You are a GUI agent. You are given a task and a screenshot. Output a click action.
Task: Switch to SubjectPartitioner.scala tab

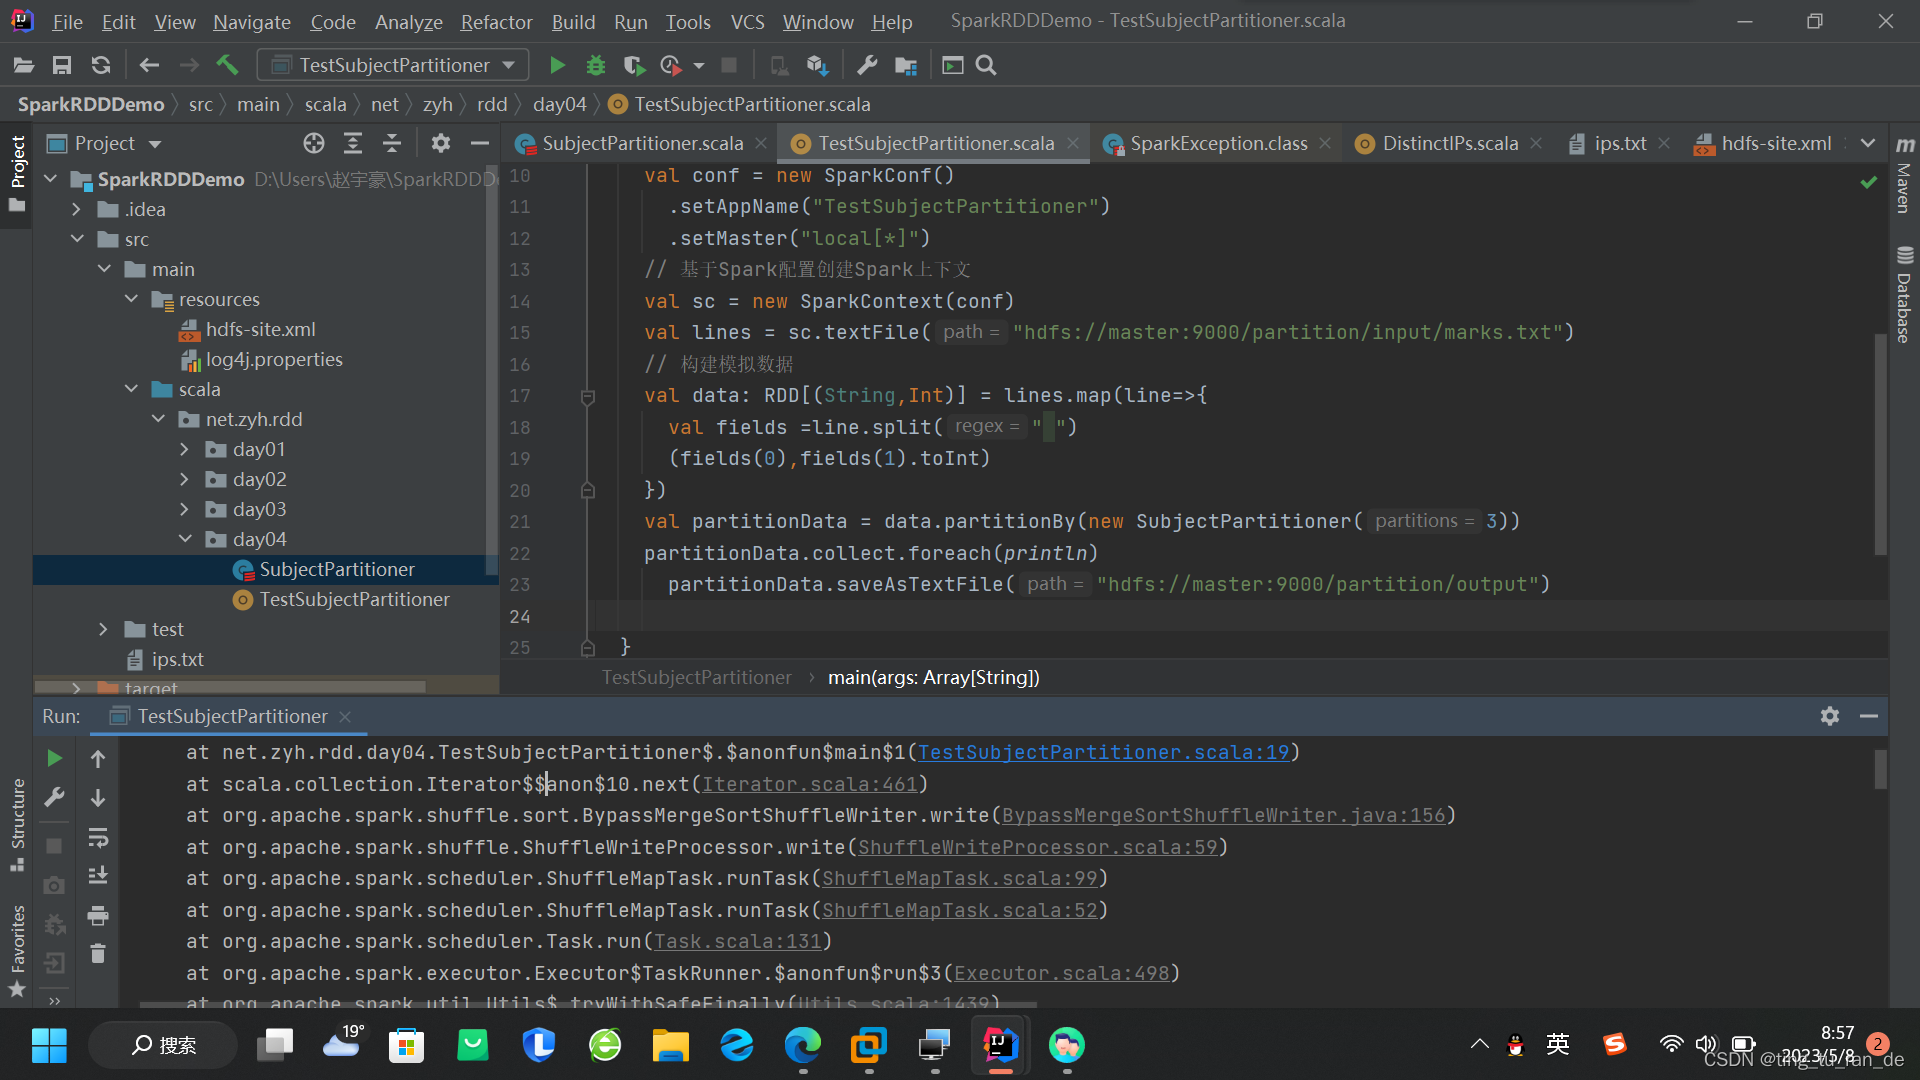click(x=641, y=143)
